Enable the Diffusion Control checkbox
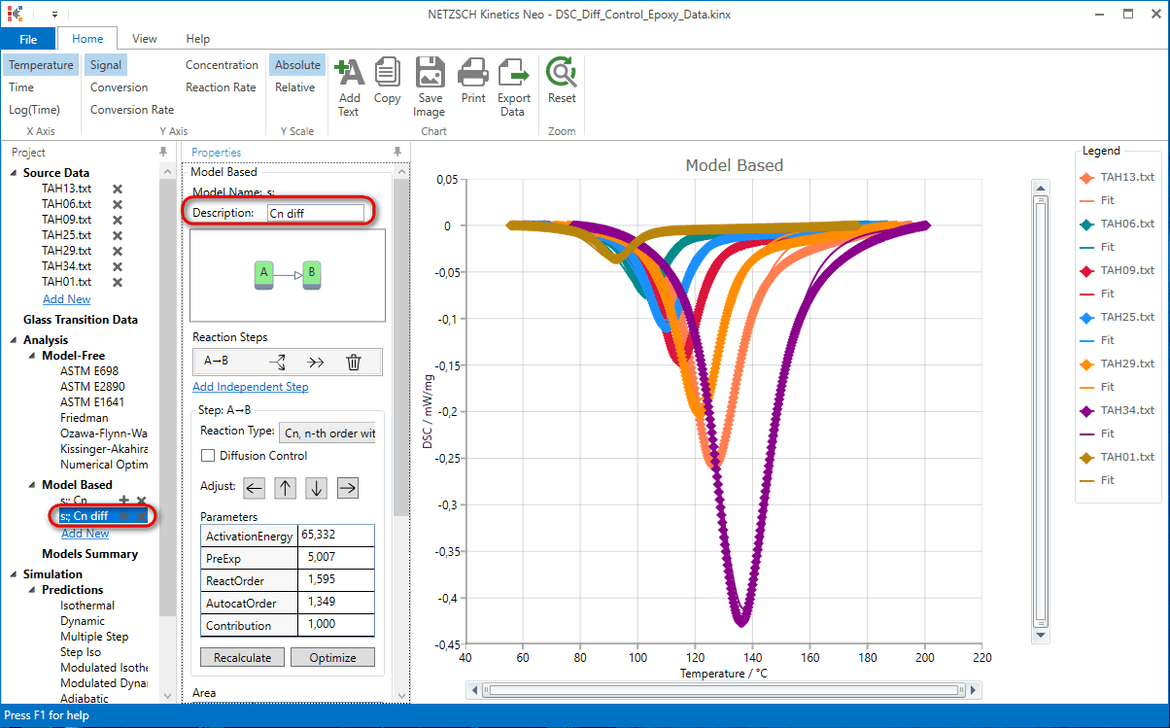Screen dimensions: 1170x728 208,455
